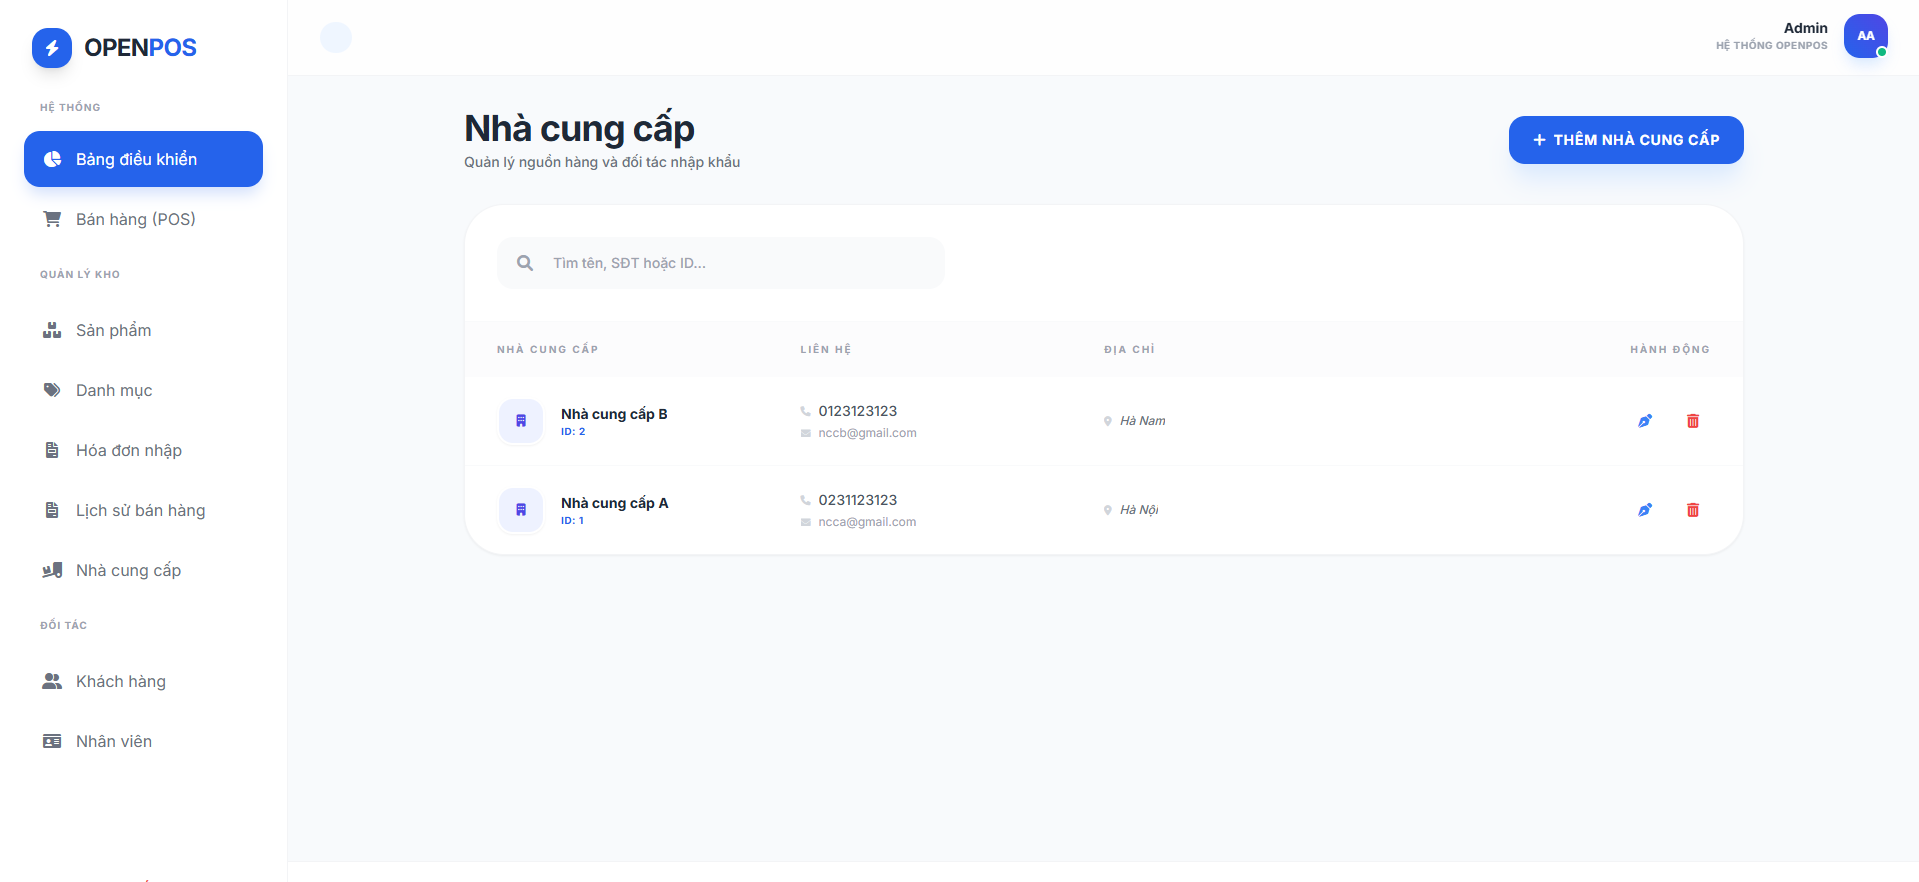
Task: Click the tags icon beside Danh mục
Action: [52, 390]
